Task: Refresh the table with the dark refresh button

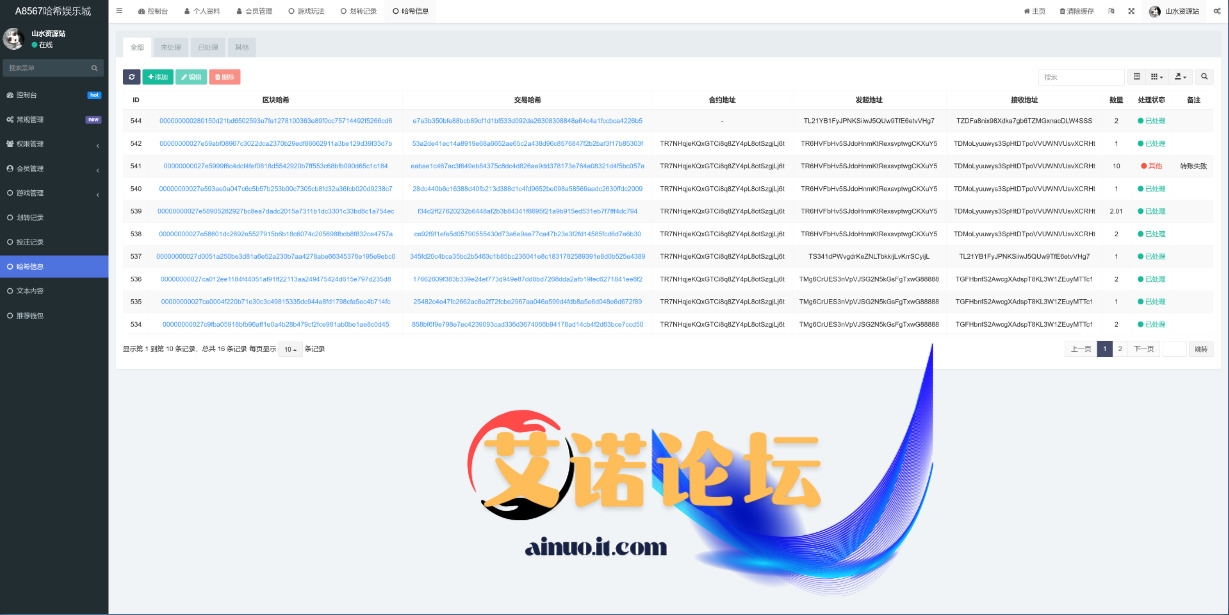Action: [132, 77]
